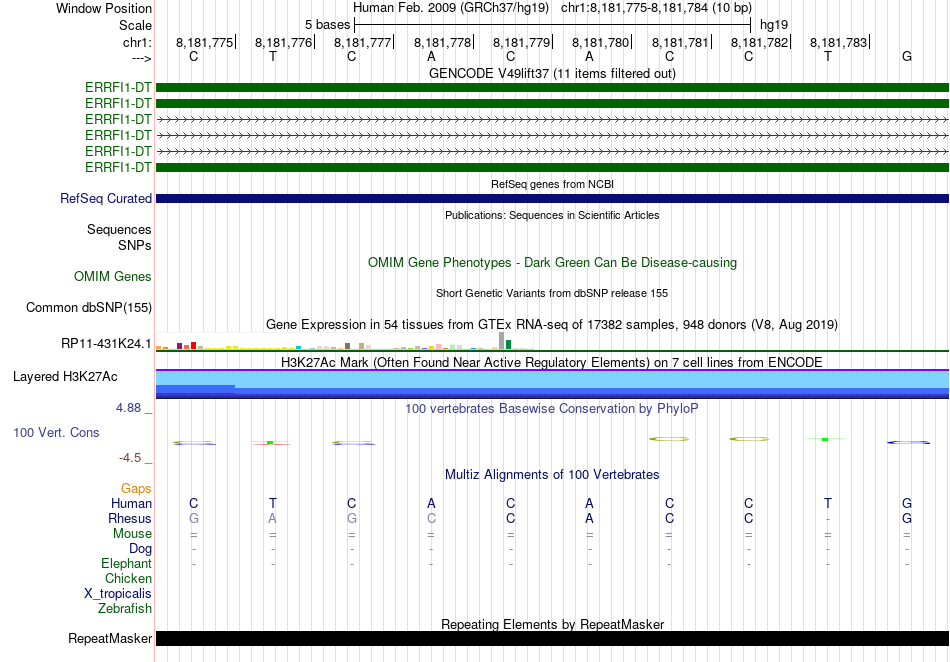Click the Dog species label
The image size is (950, 662).
141,549
